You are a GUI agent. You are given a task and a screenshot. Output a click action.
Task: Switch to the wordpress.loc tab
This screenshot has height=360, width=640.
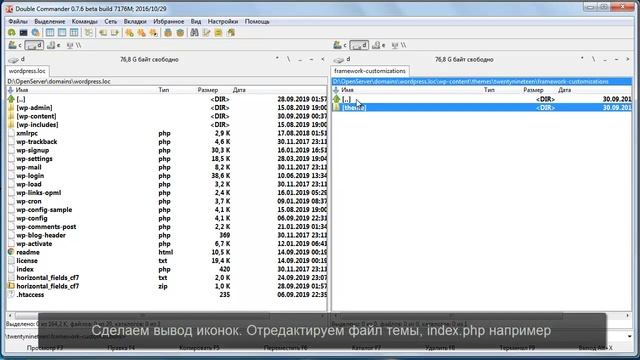pyautogui.click(x=27, y=71)
